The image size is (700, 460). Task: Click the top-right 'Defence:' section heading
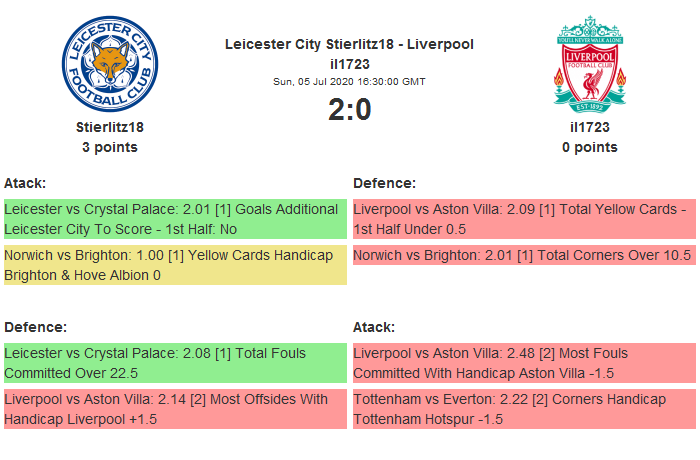384,183
